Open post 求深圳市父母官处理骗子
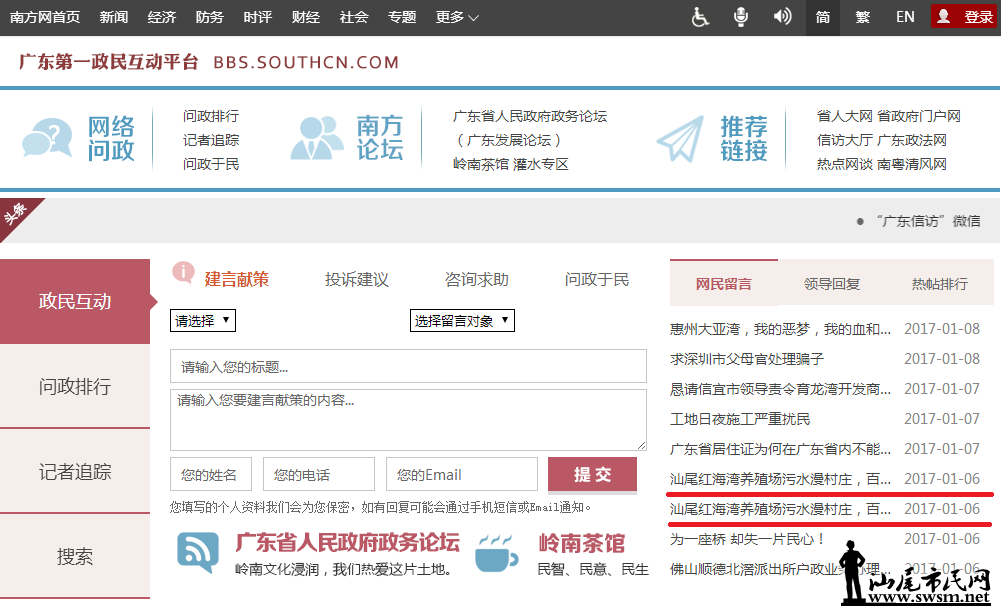The width and height of the screenshot is (1001, 611). pos(747,359)
